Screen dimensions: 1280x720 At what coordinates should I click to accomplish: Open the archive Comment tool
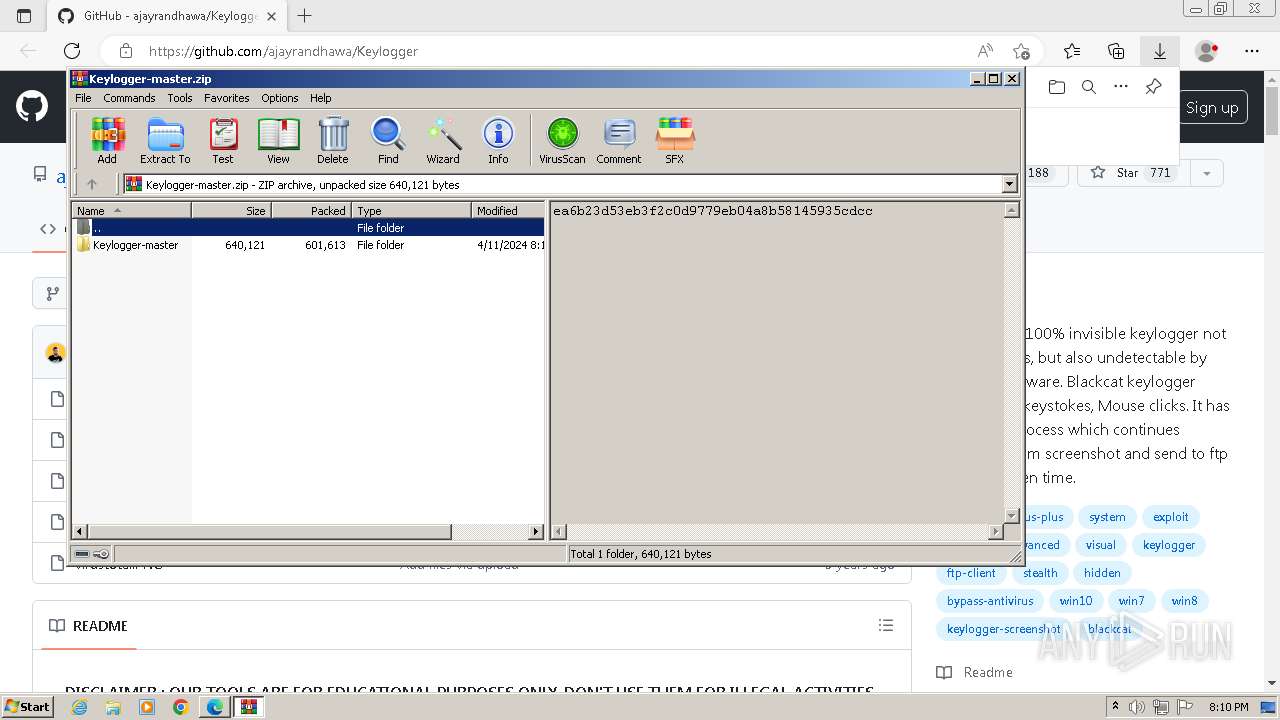click(x=619, y=140)
